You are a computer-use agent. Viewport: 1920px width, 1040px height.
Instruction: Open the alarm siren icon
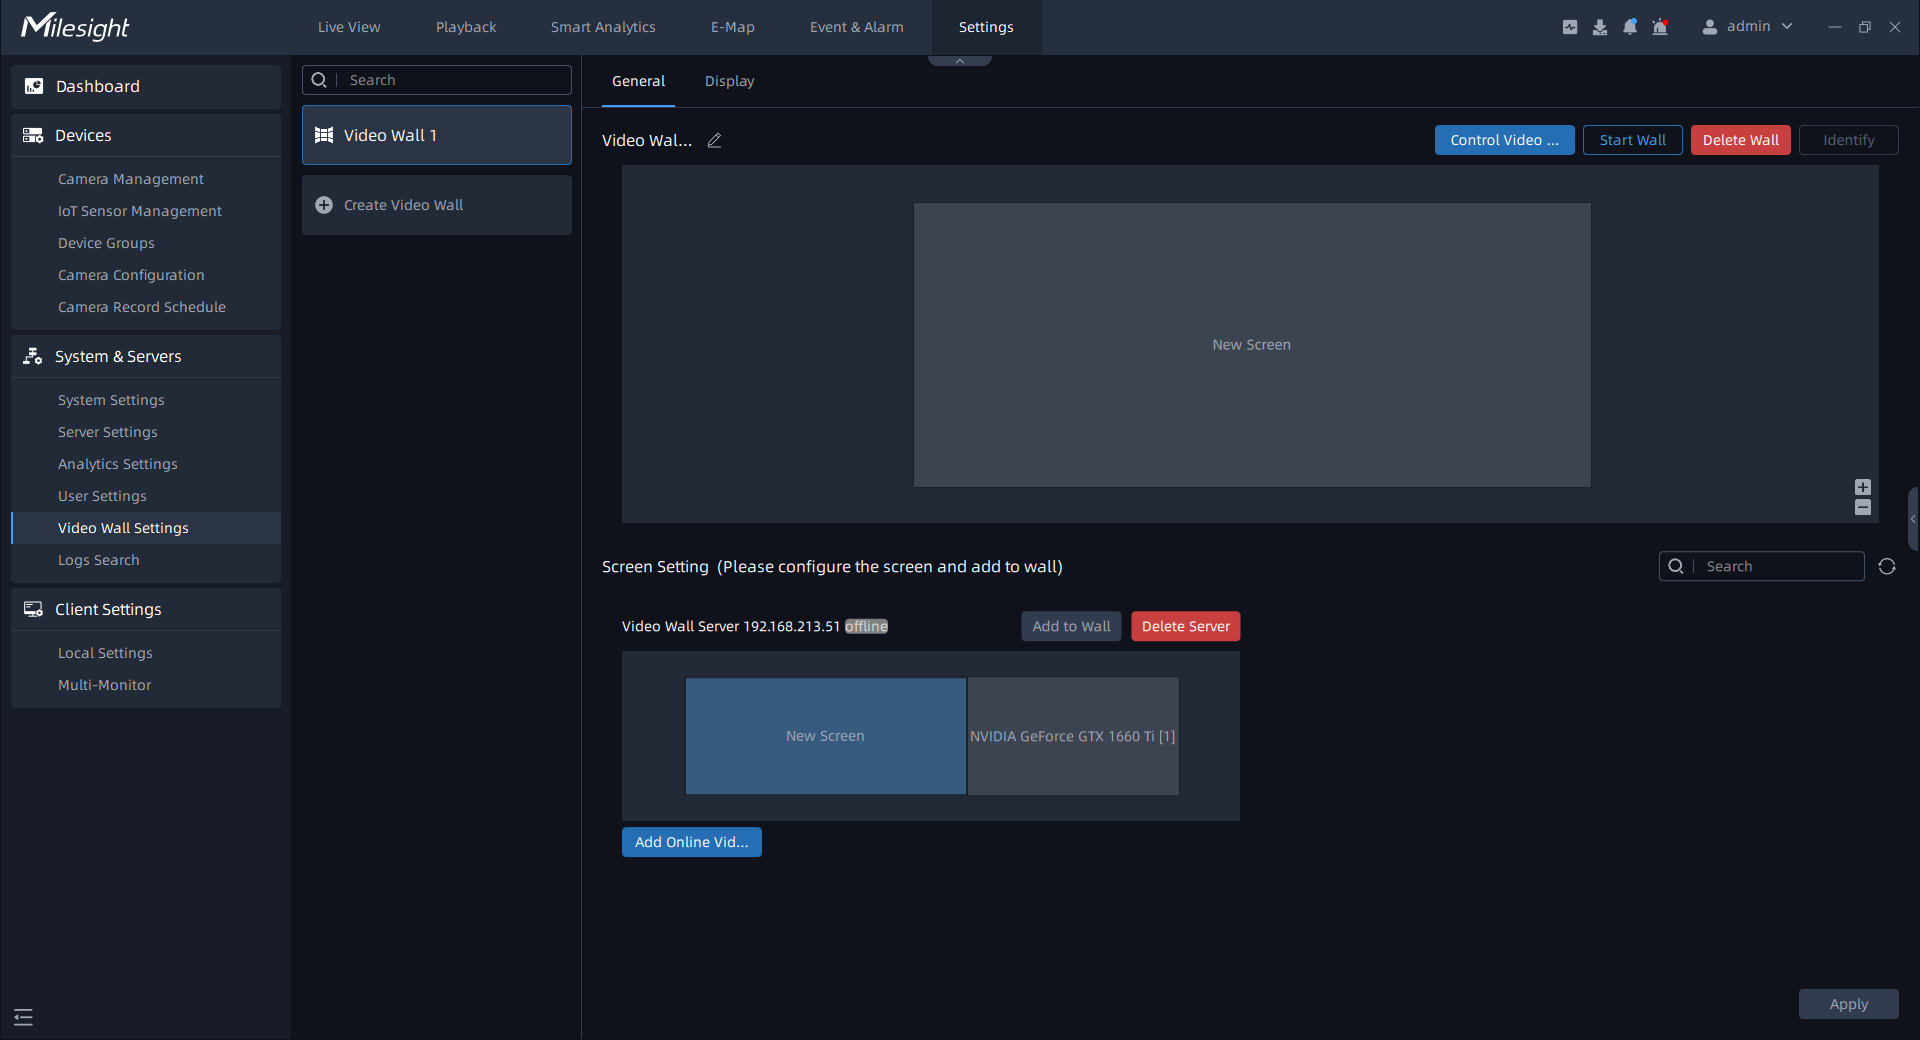pyautogui.click(x=1660, y=27)
